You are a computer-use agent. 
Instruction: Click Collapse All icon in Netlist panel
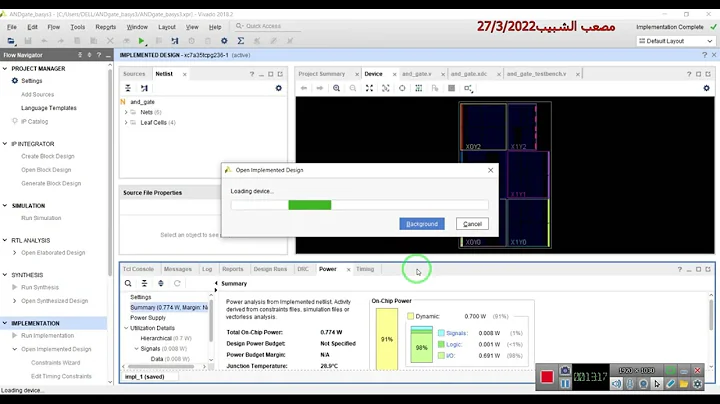(128, 88)
